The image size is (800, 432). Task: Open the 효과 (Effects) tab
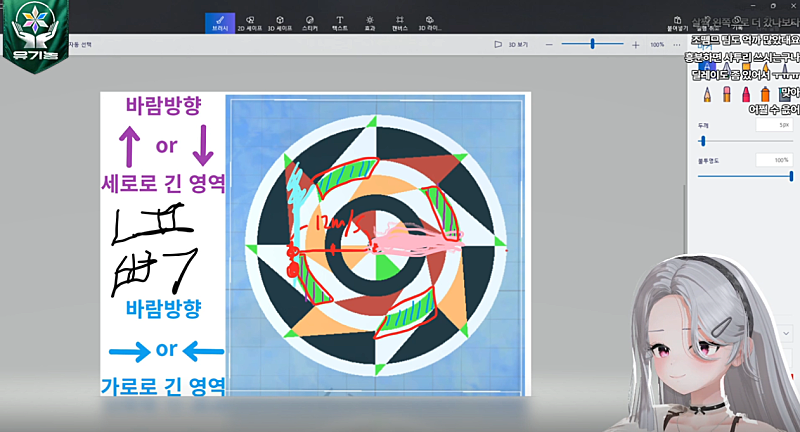(x=369, y=23)
